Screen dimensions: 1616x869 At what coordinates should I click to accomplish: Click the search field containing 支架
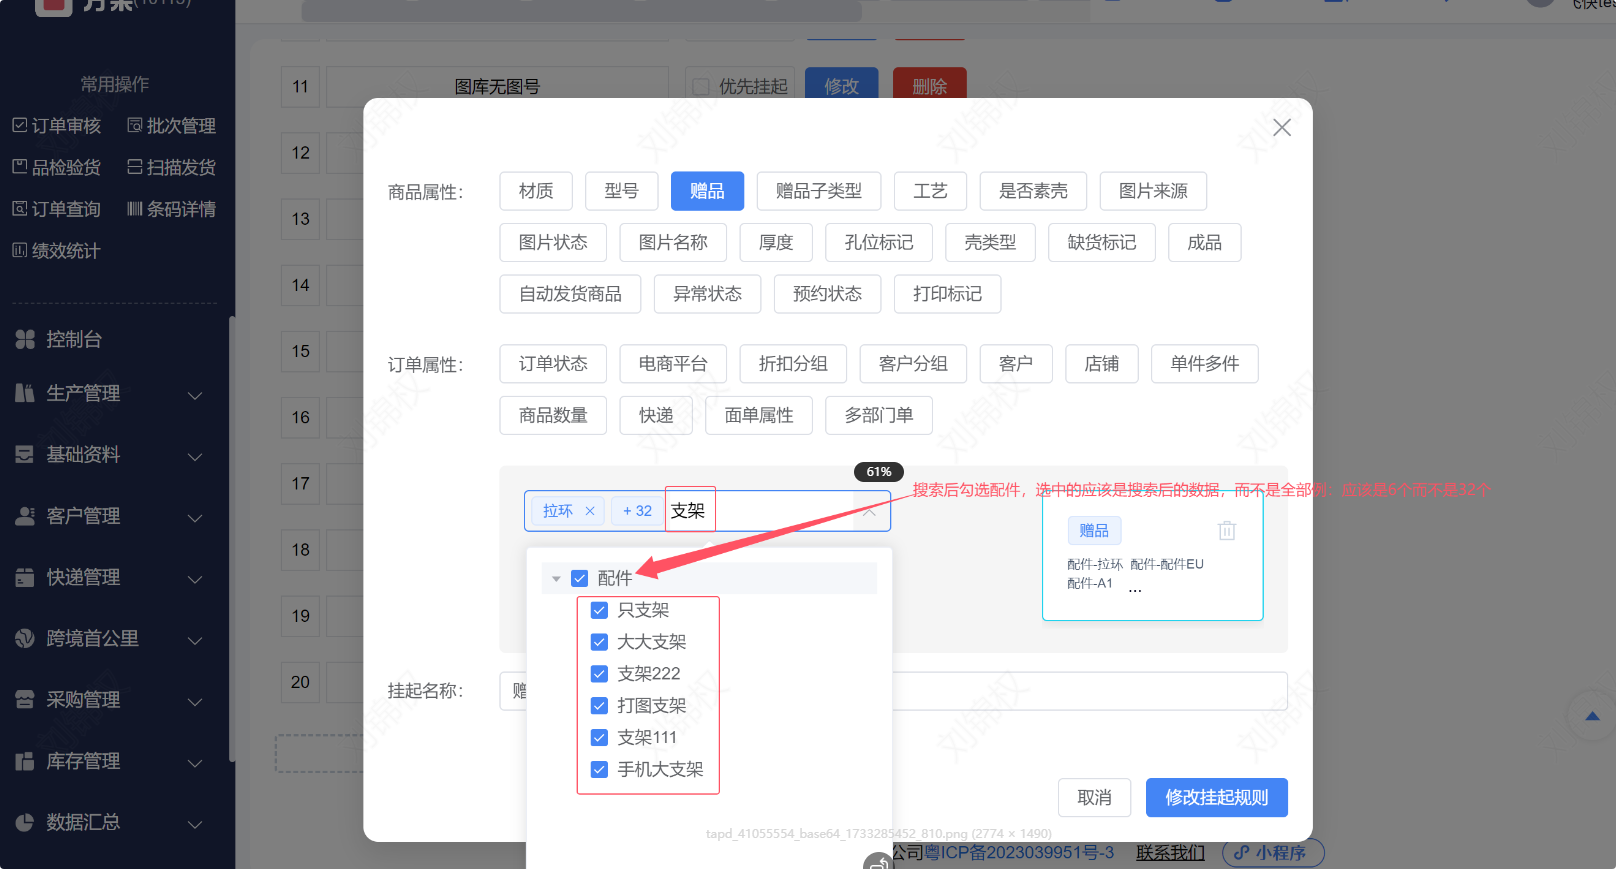click(760, 511)
